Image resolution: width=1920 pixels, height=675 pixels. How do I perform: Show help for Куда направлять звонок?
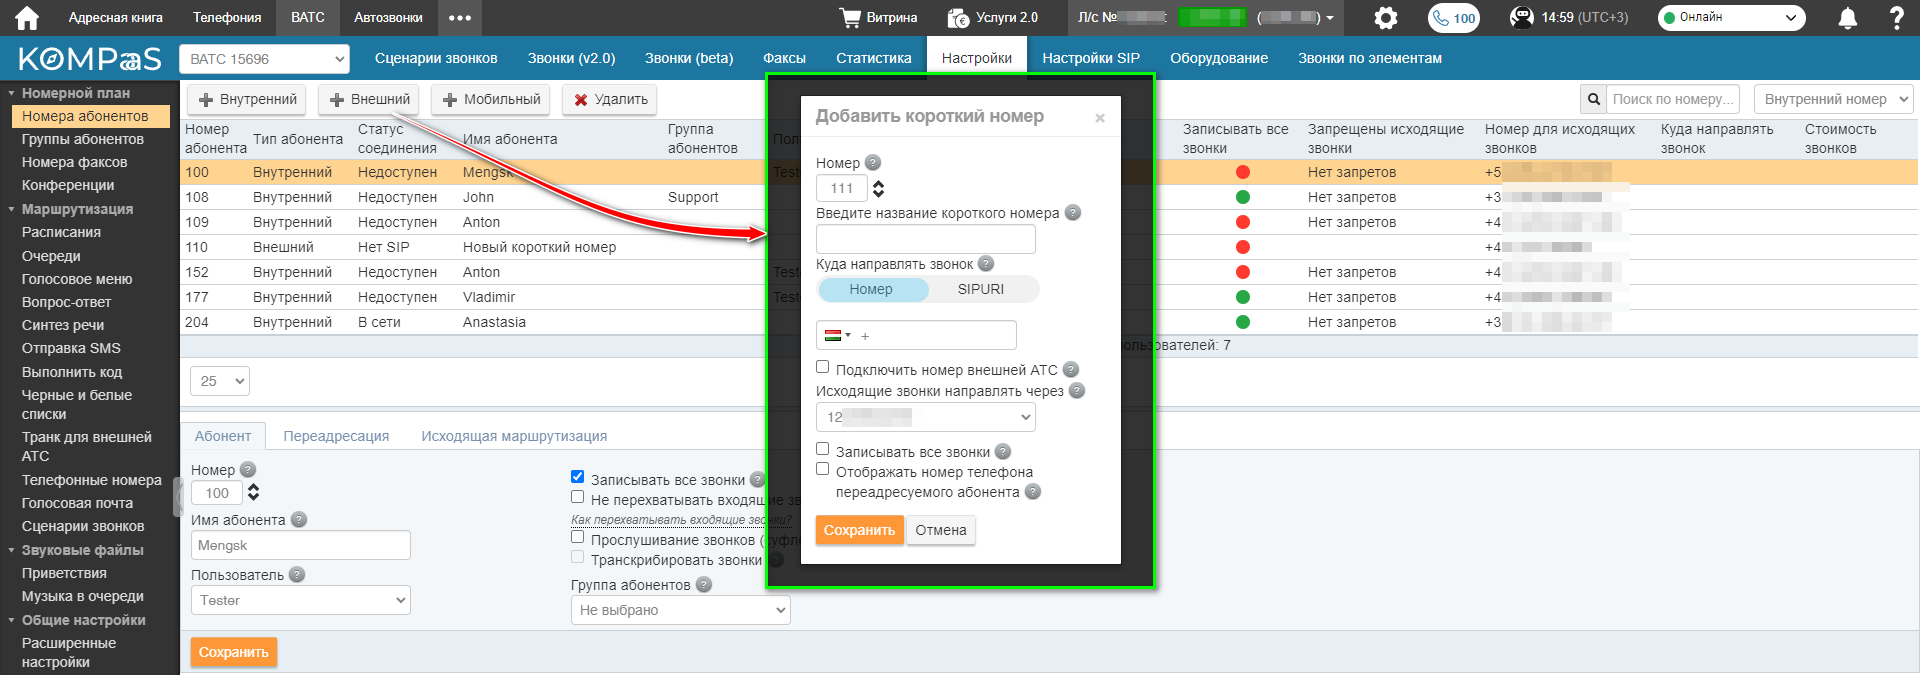pos(986,263)
